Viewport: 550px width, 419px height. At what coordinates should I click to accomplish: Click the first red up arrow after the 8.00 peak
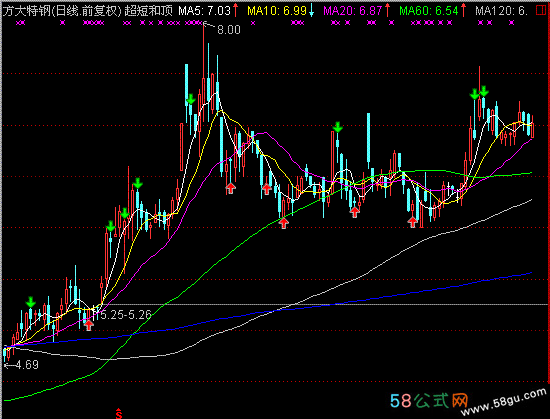tap(230, 188)
